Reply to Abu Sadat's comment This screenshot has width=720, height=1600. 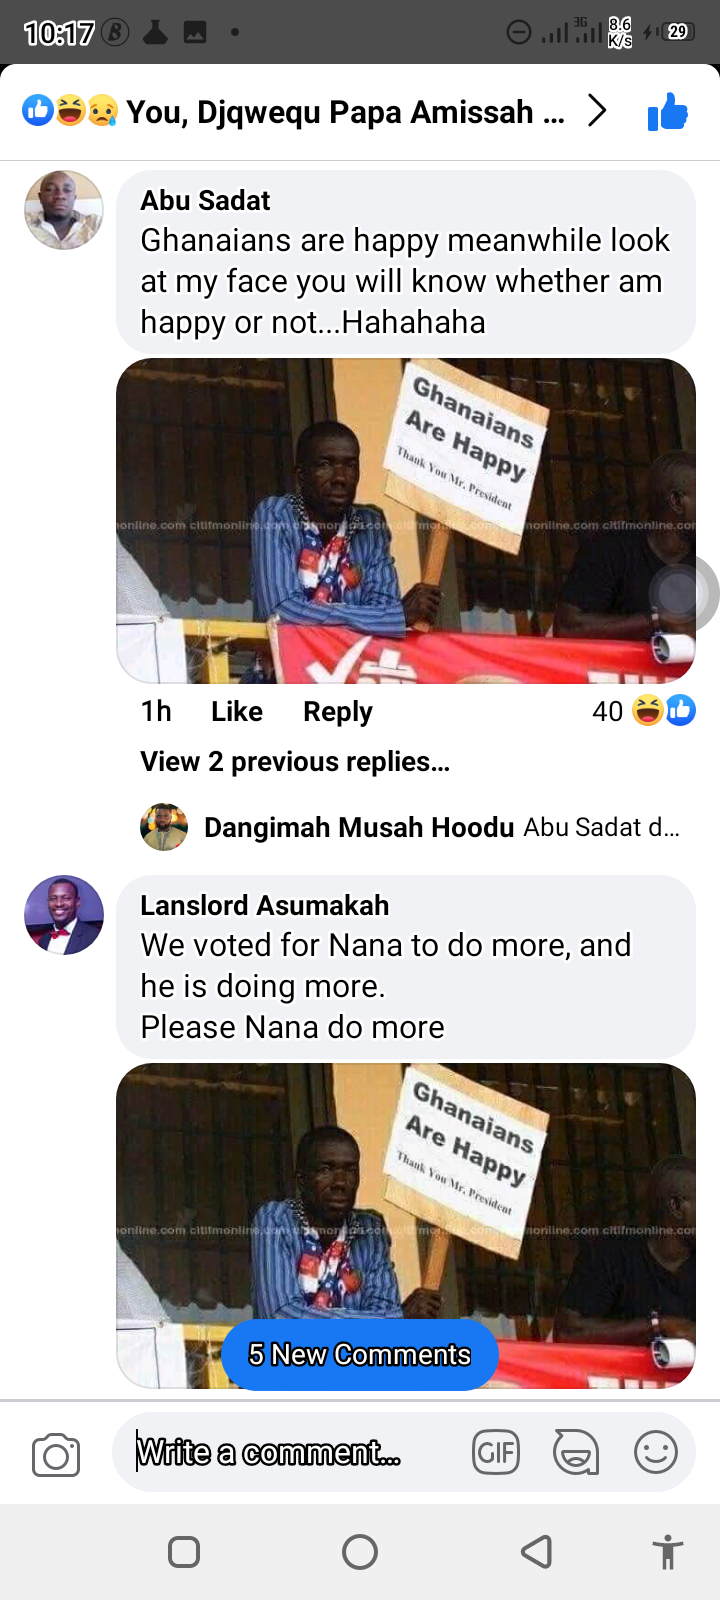pyautogui.click(x=338, y=711)
